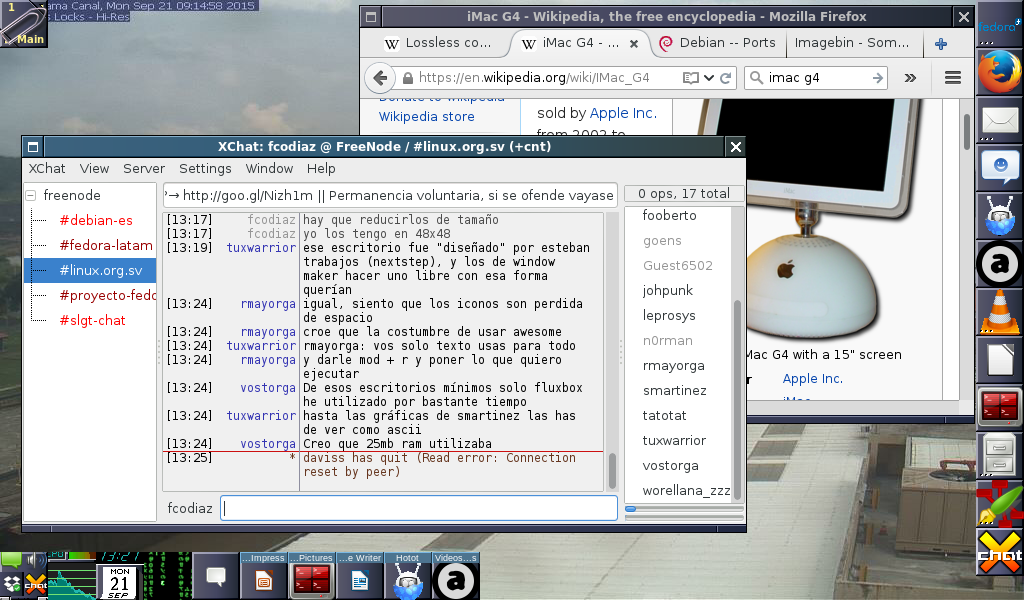Follow the Apple Inc. link after 'sold by'
The width and height of the screenshot is (1024, 600).
pos(623,113)
